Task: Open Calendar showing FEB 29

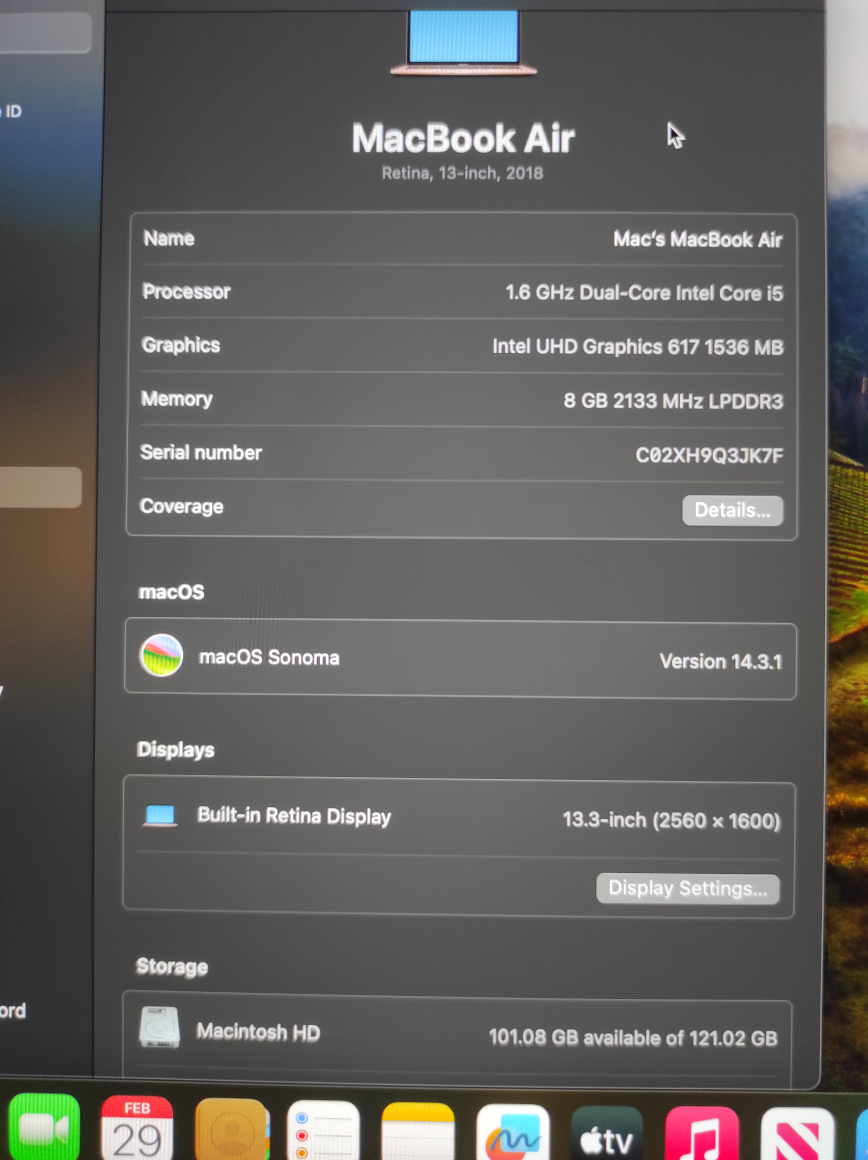Action: 137,1128
